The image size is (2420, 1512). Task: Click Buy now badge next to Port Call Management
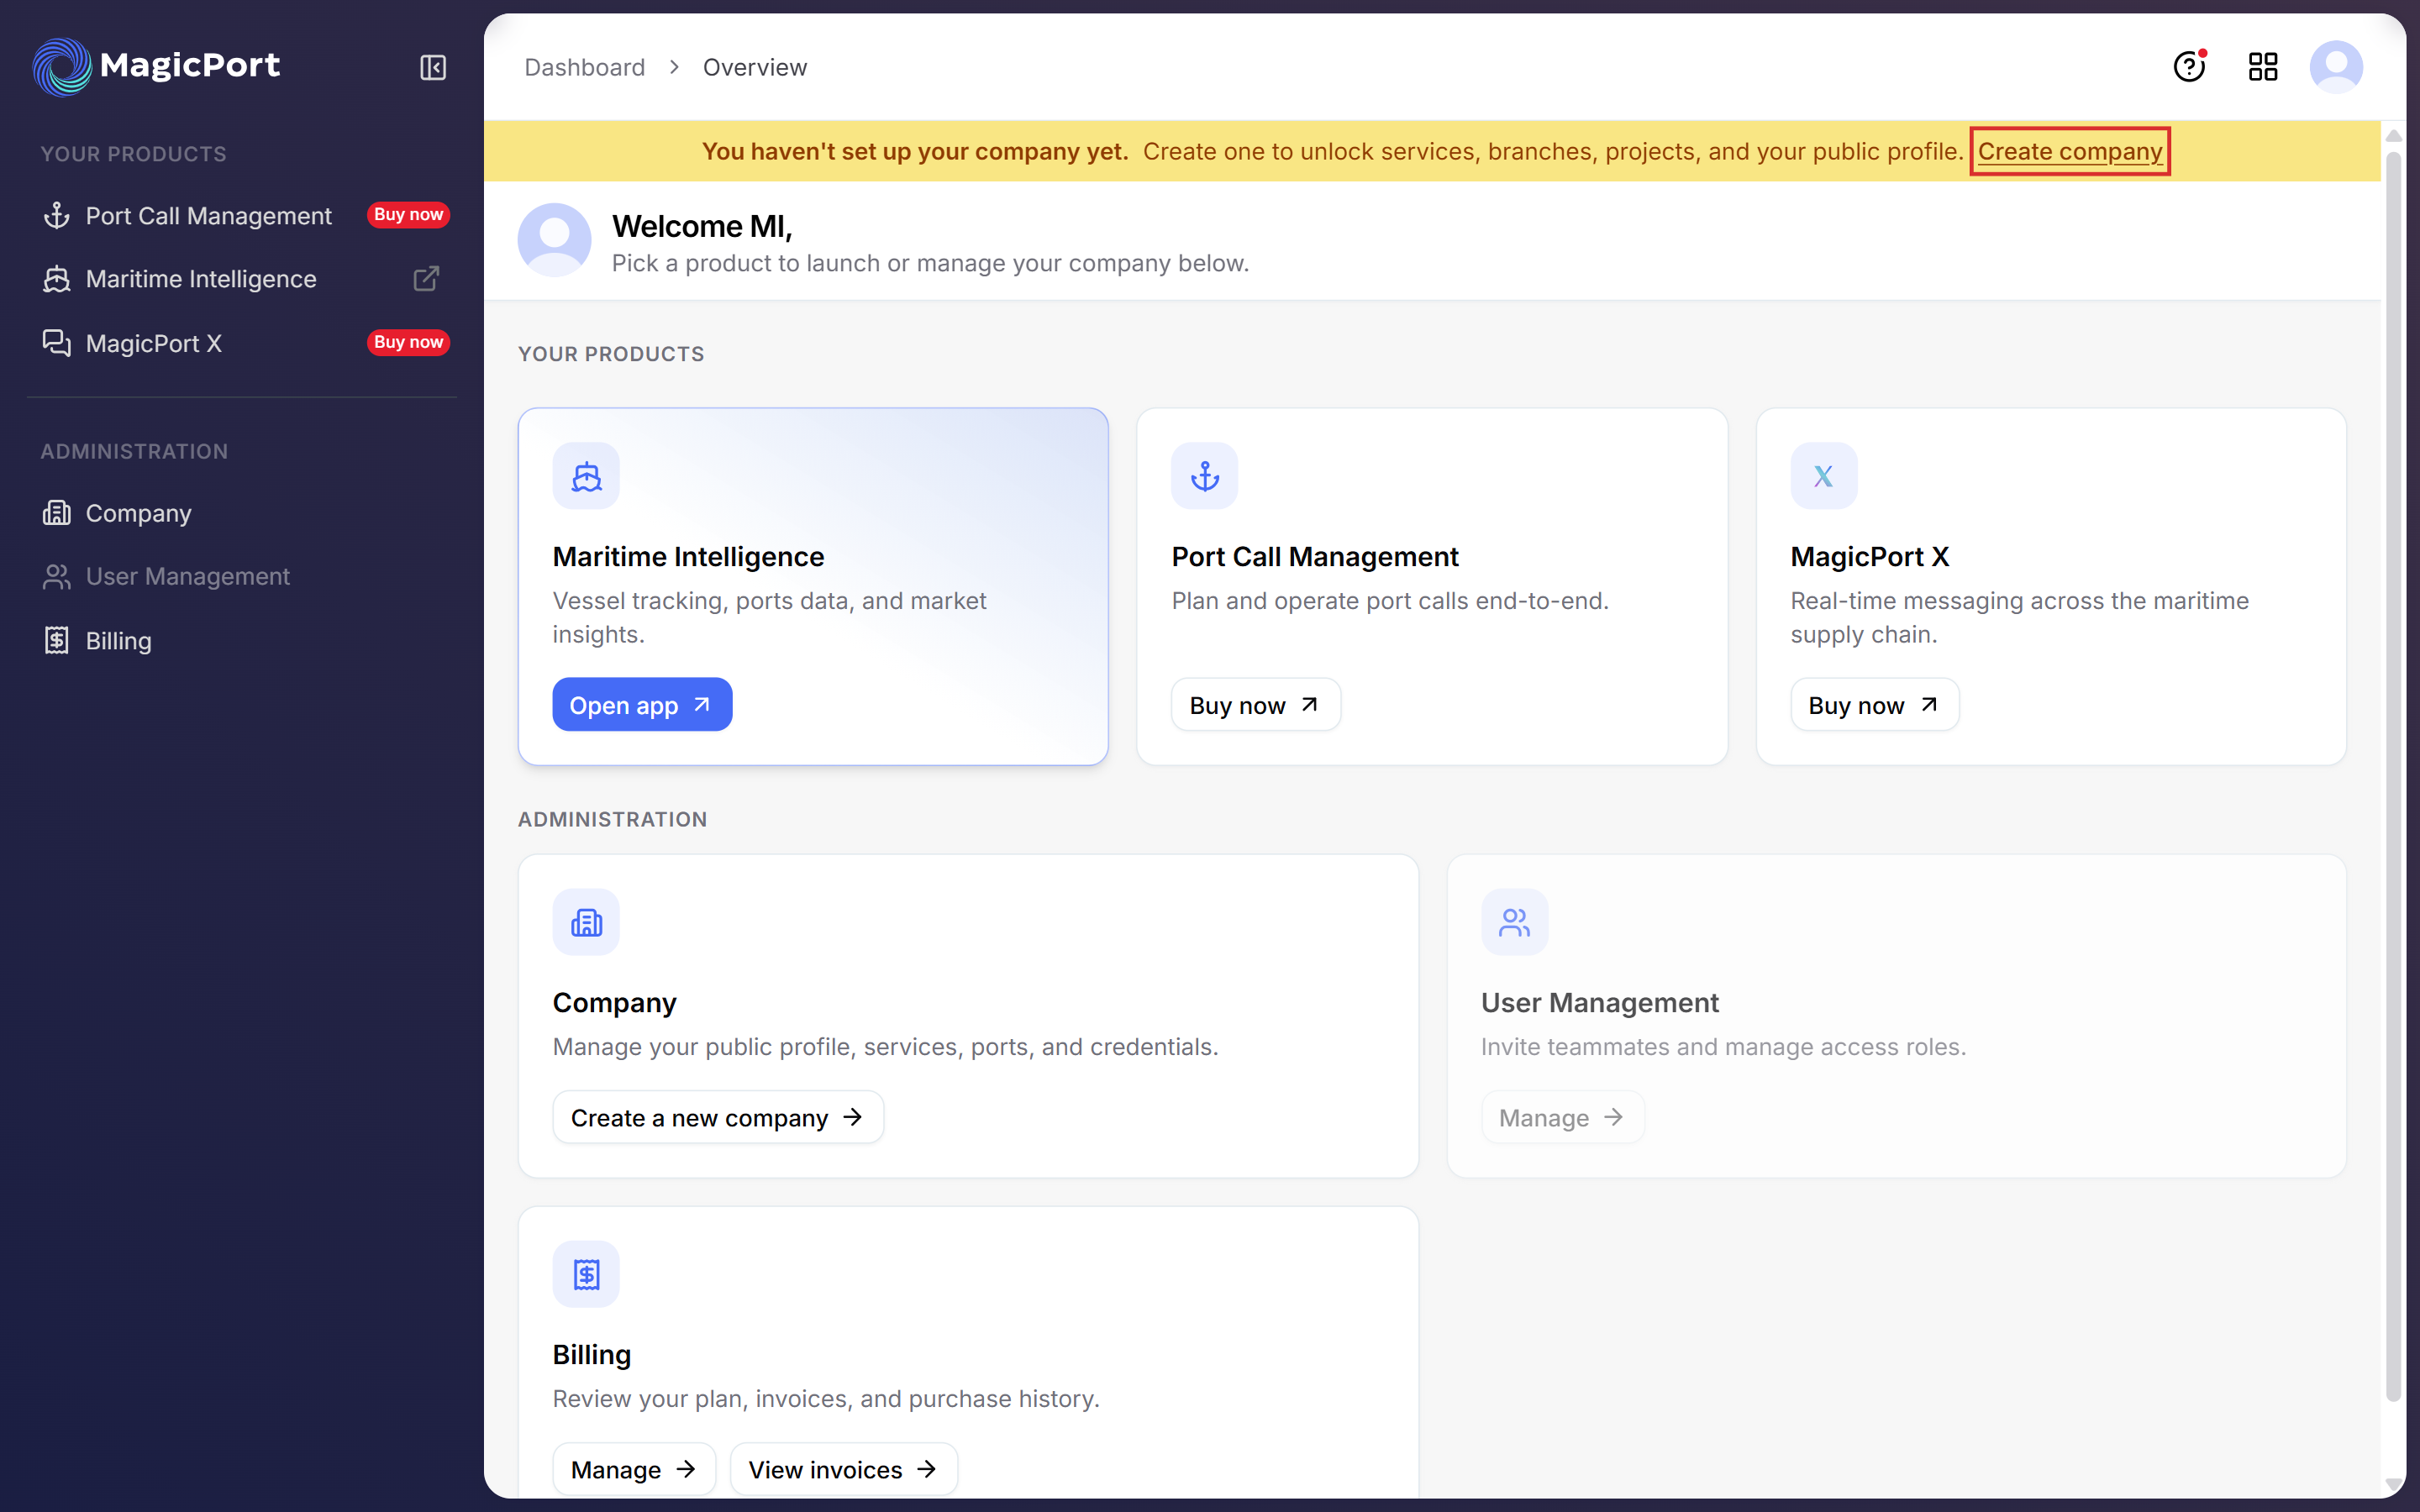coord(408,215)
